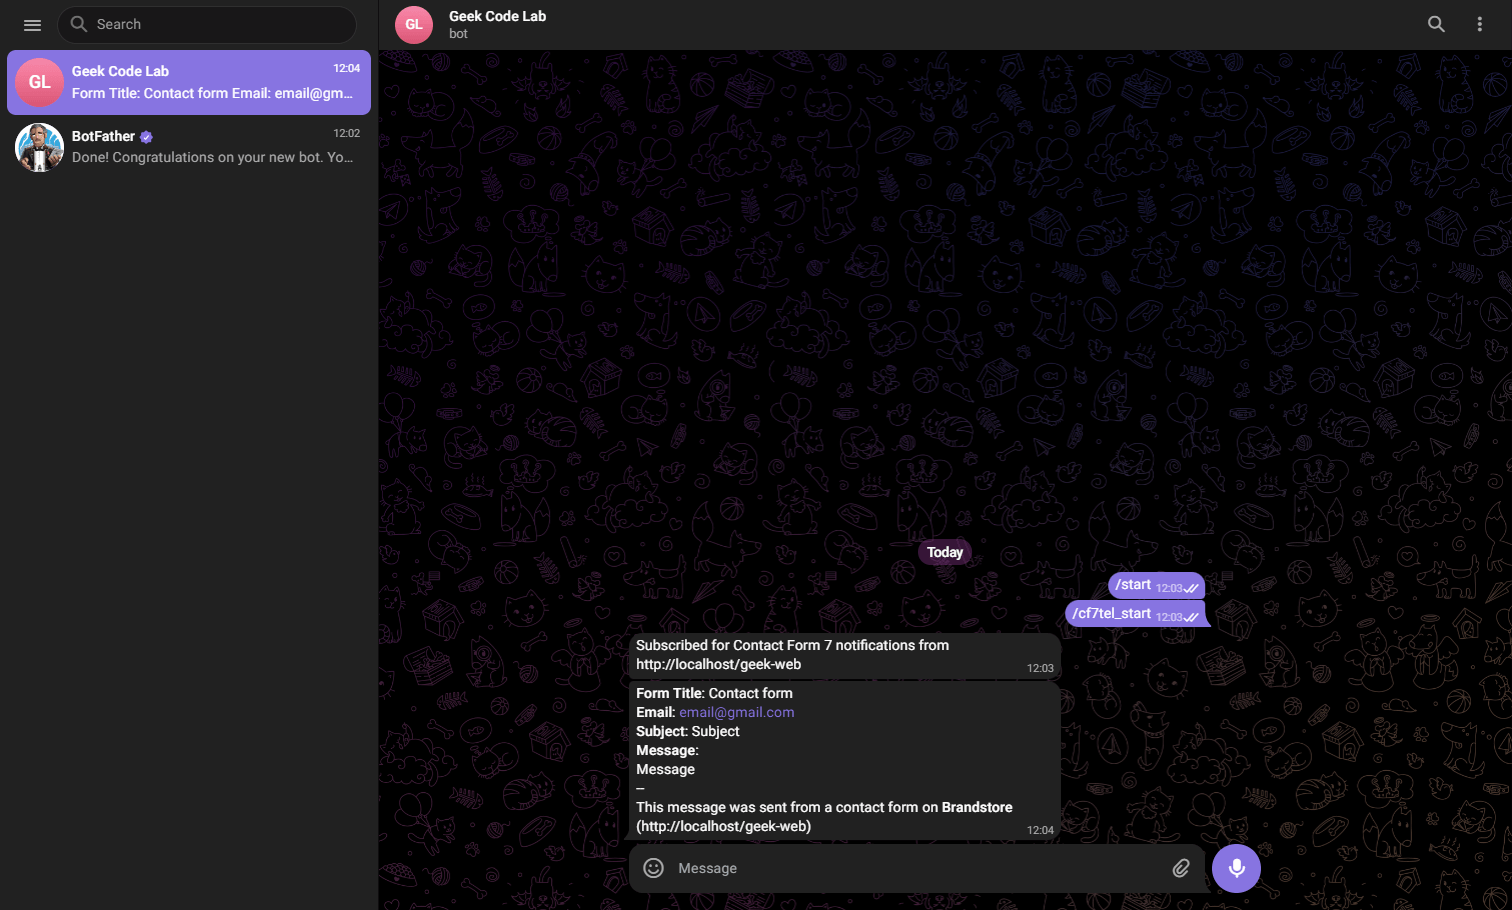This screenshot has width=1512, height=910.
Task: Click the paperclip attach file icon
Action: (1181, 868)
